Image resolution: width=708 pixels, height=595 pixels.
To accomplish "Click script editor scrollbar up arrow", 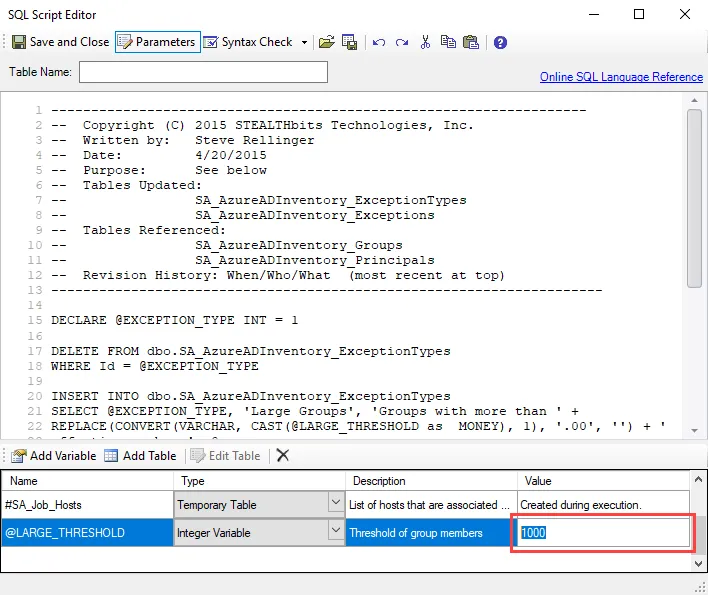I will point(694,100).
